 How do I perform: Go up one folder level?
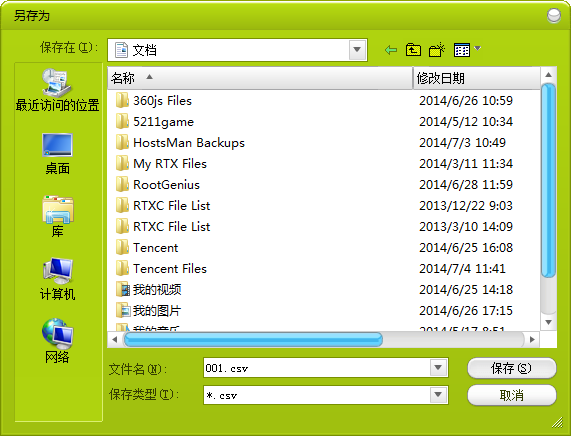click(x=413, y=50)
